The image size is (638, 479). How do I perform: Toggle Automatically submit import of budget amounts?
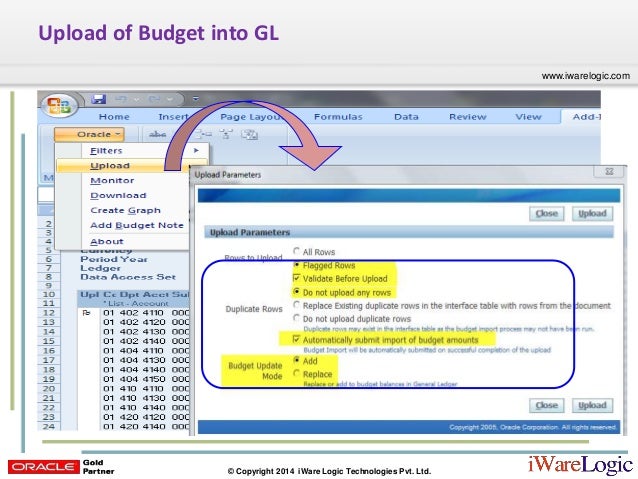[x=297, y=339]
